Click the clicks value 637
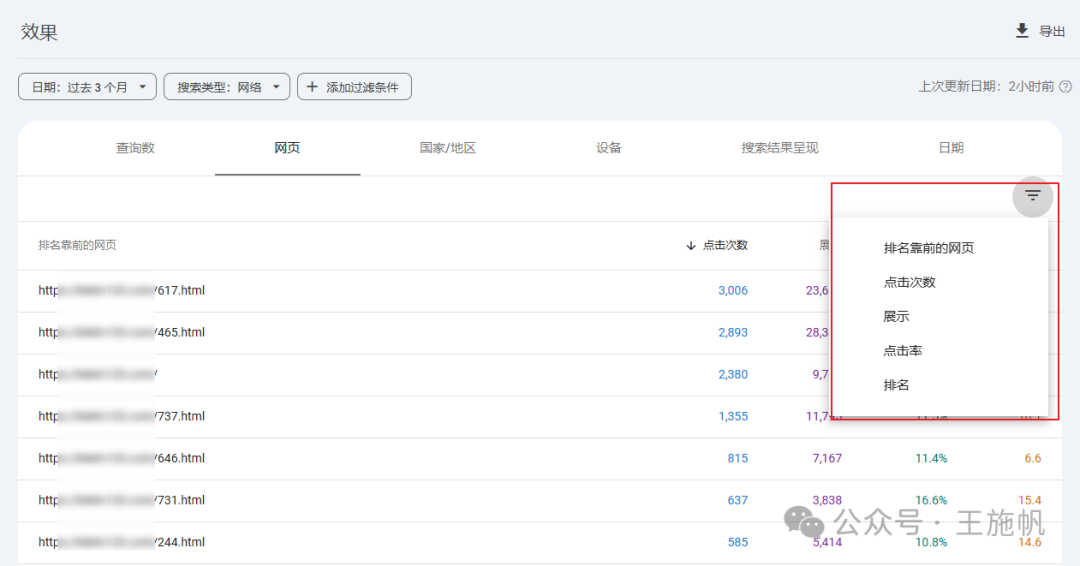 click(738, 501)
